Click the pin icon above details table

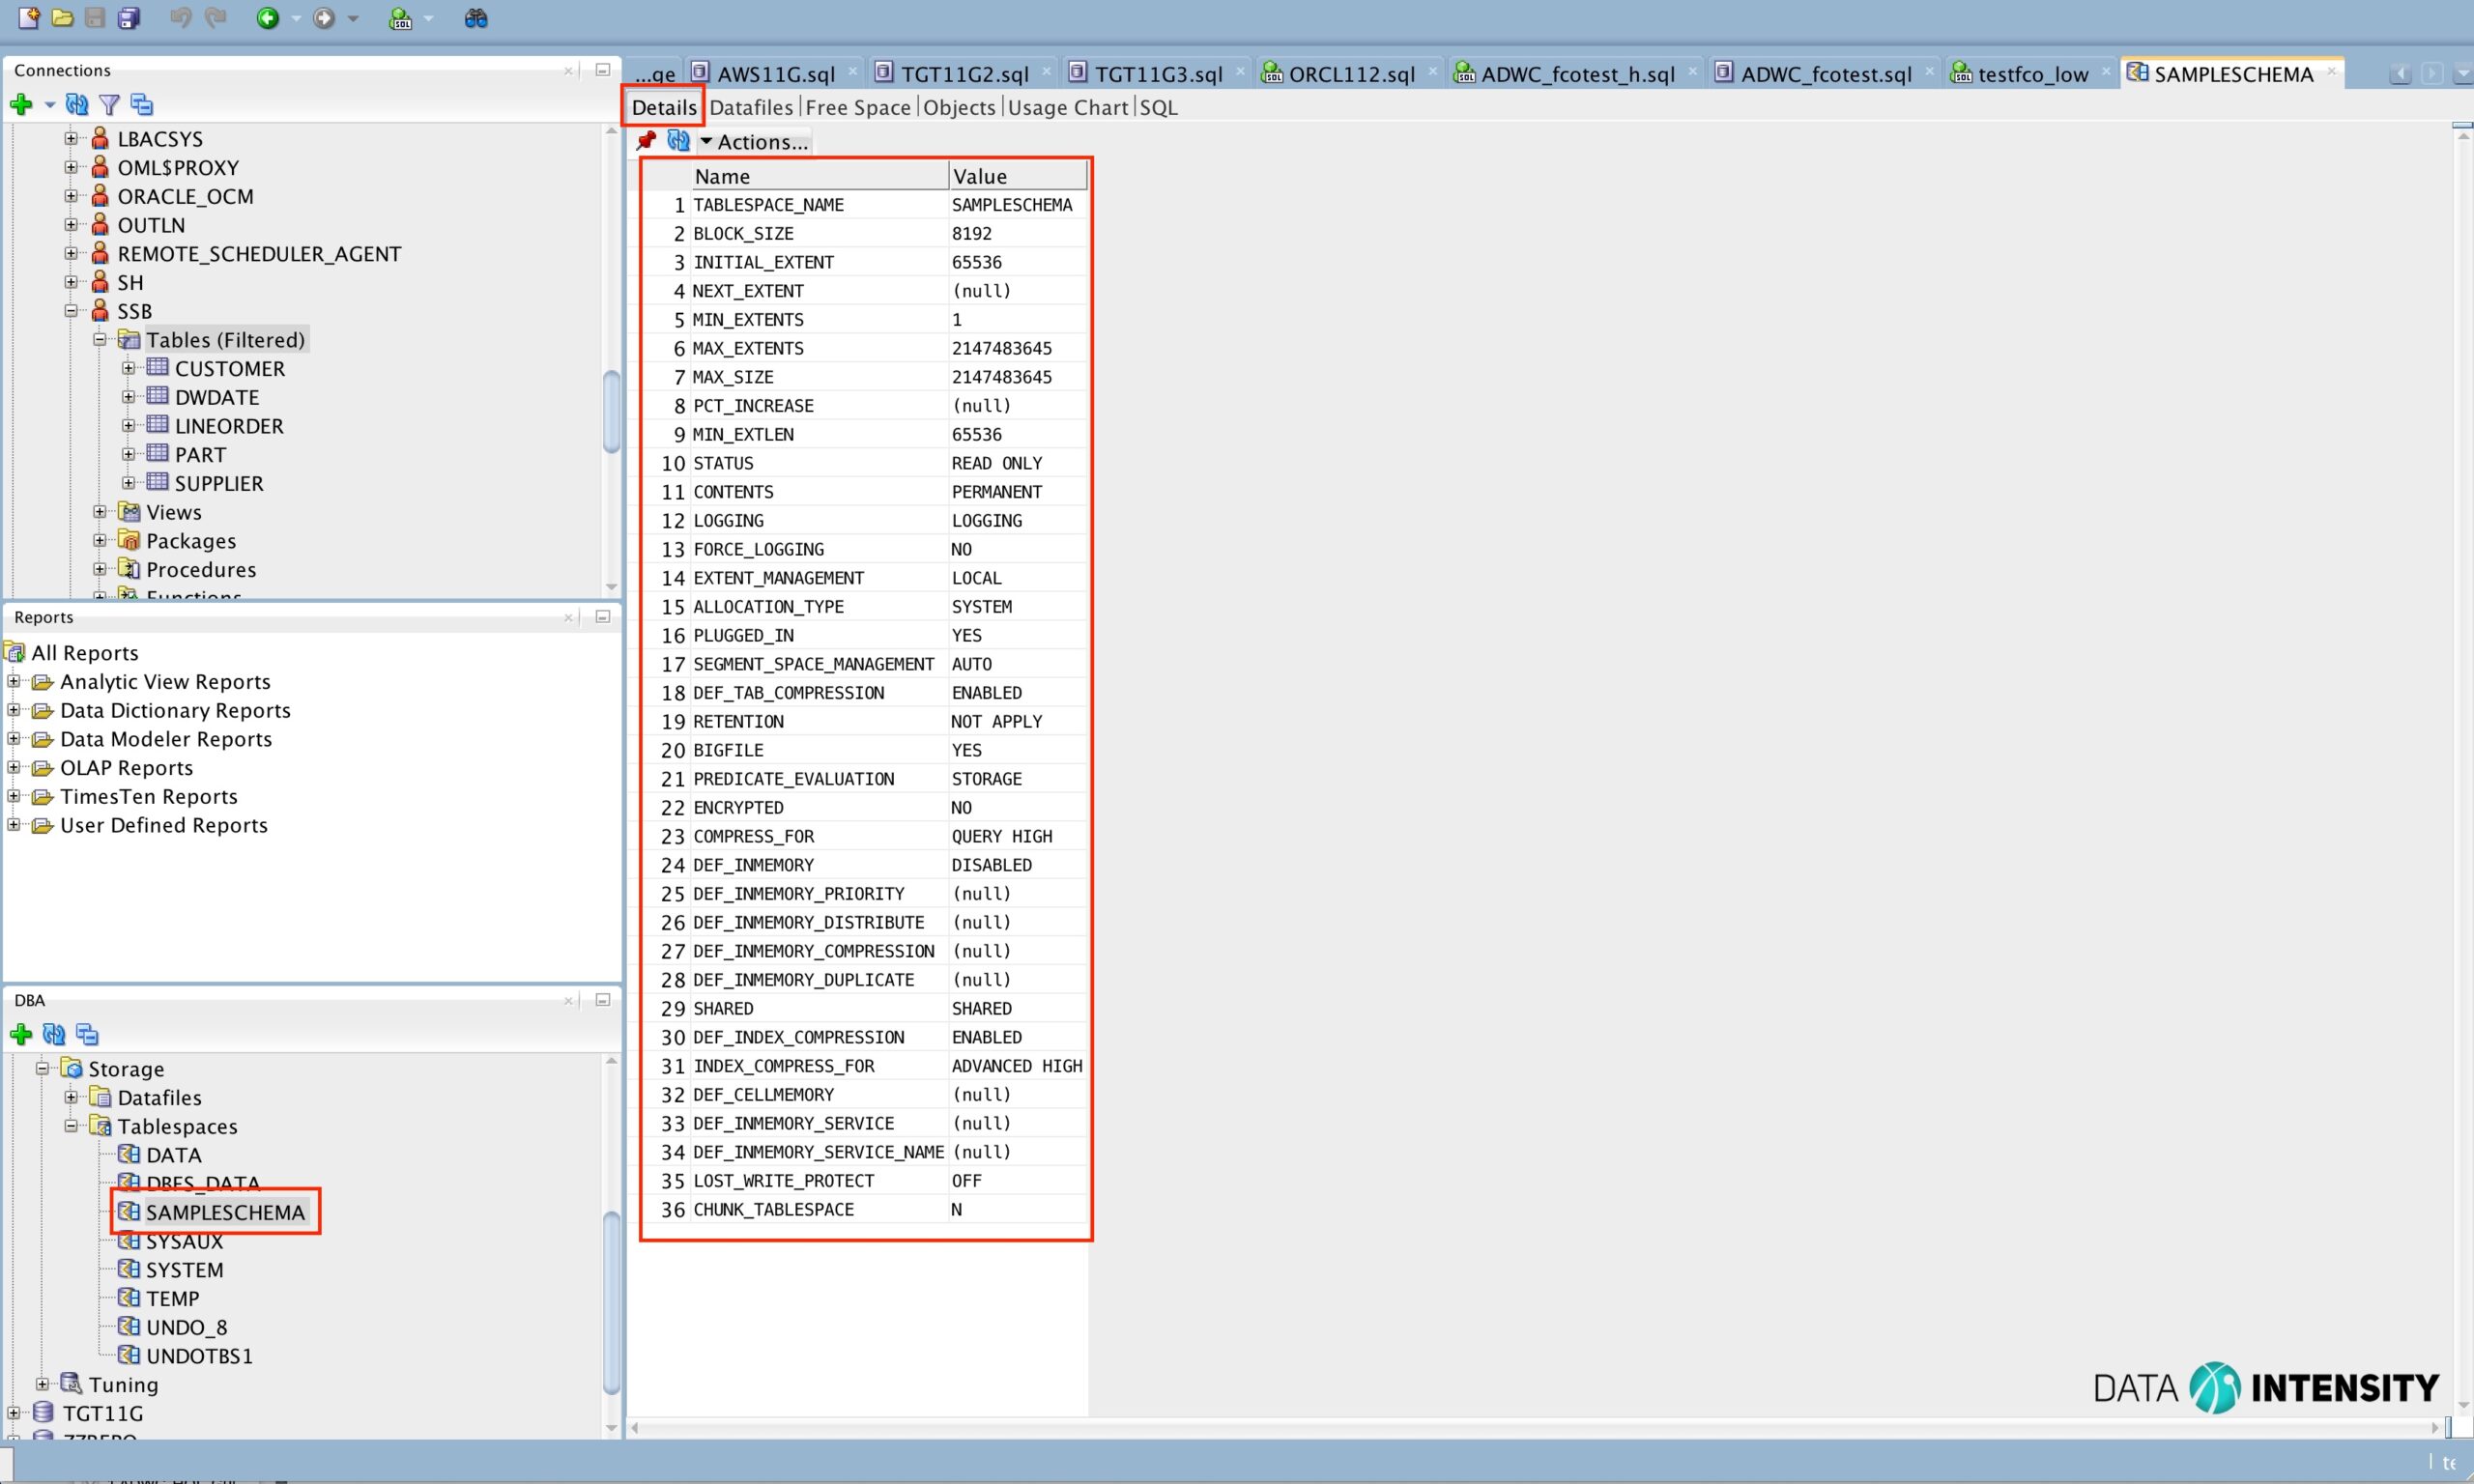647,141
